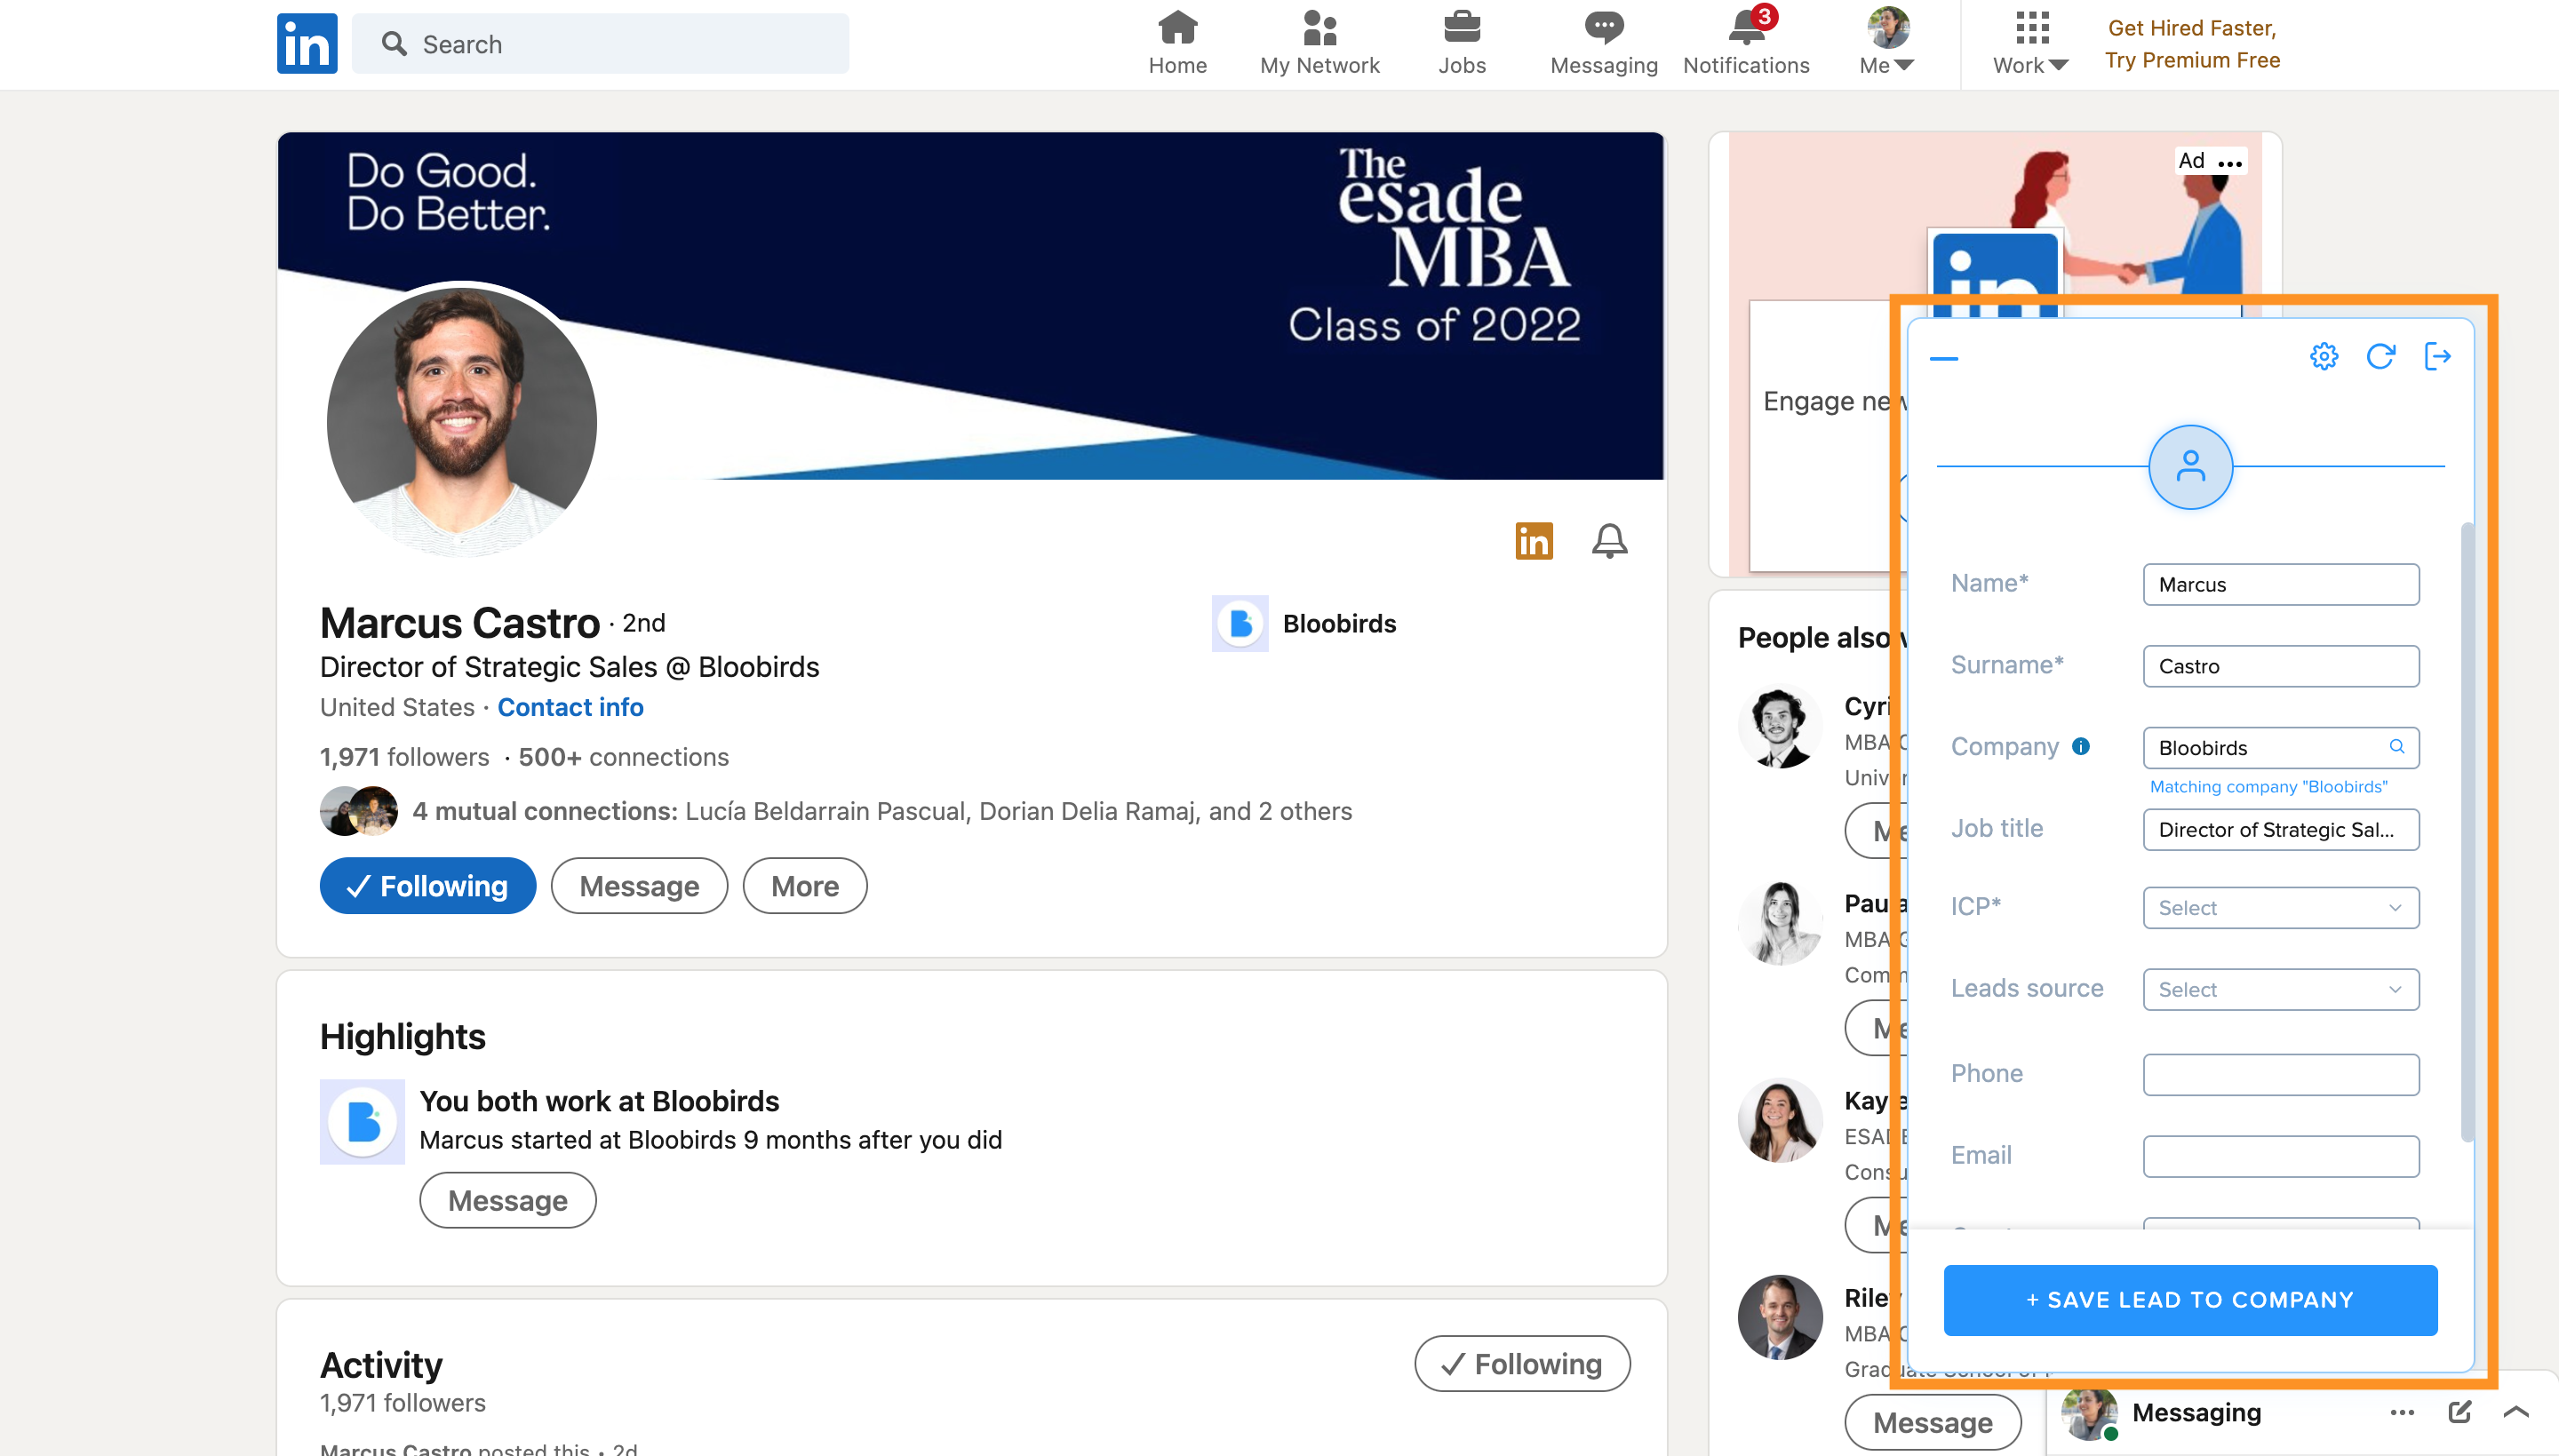2559x1456 pixels.
Task: Toggle the Following button in Activity section
Action: pos(1521,1363)
